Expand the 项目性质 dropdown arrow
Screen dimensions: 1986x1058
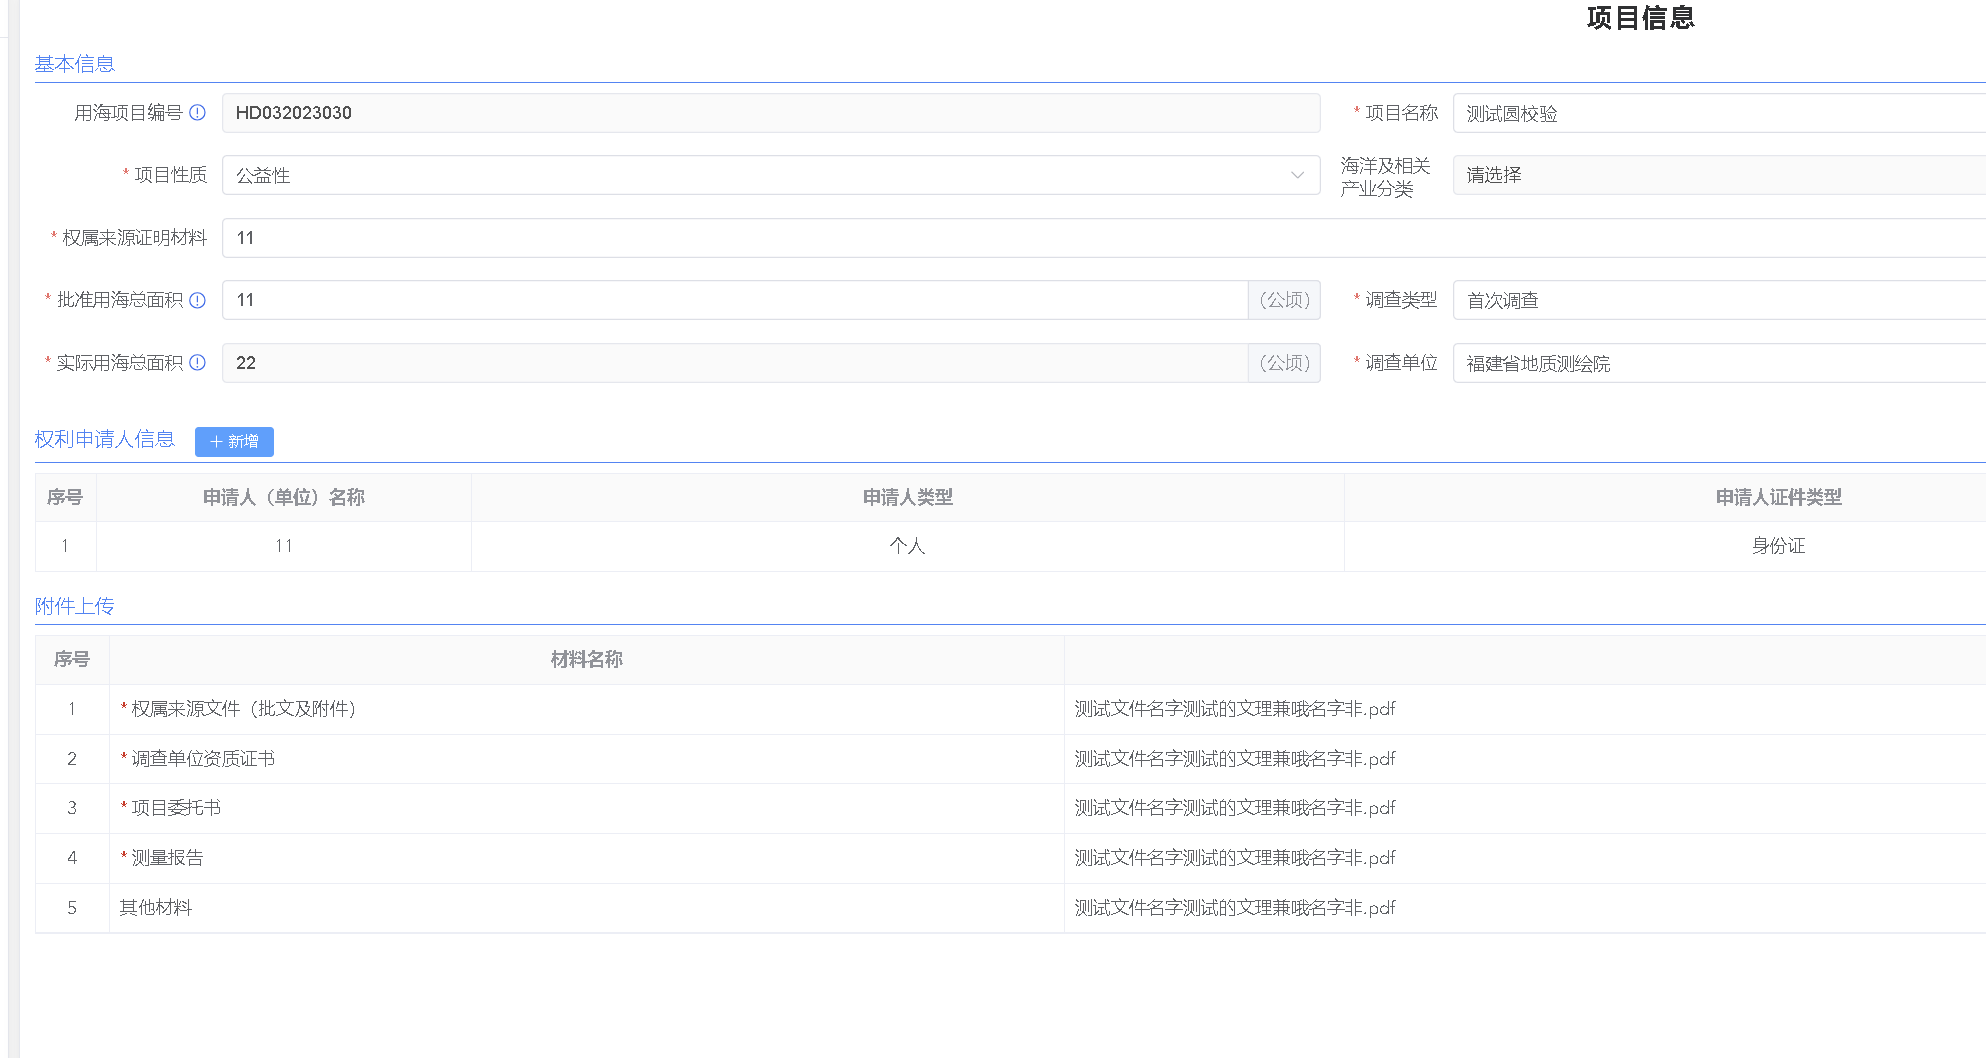pos(1297,175)
